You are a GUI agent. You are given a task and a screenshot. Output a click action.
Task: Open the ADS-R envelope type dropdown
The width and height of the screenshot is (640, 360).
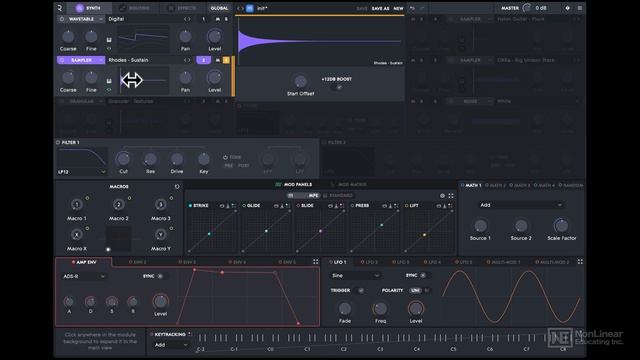[x=84, y=276]
